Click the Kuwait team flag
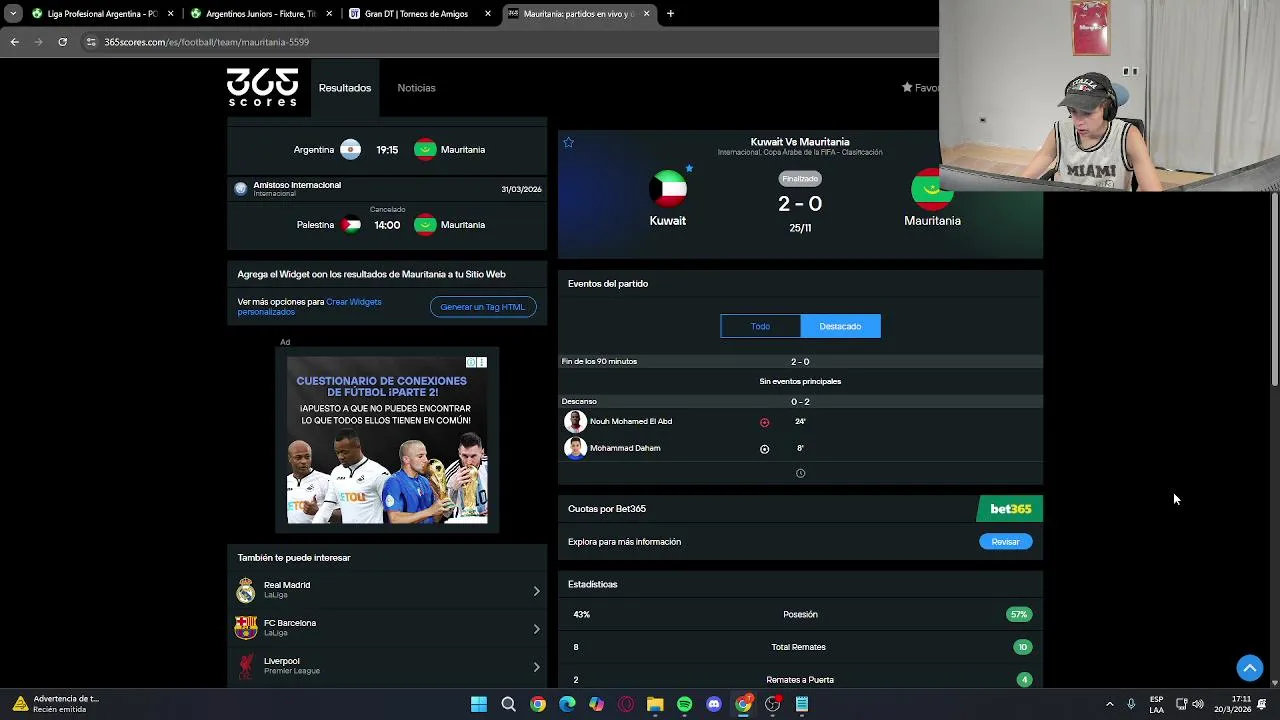 668,188
